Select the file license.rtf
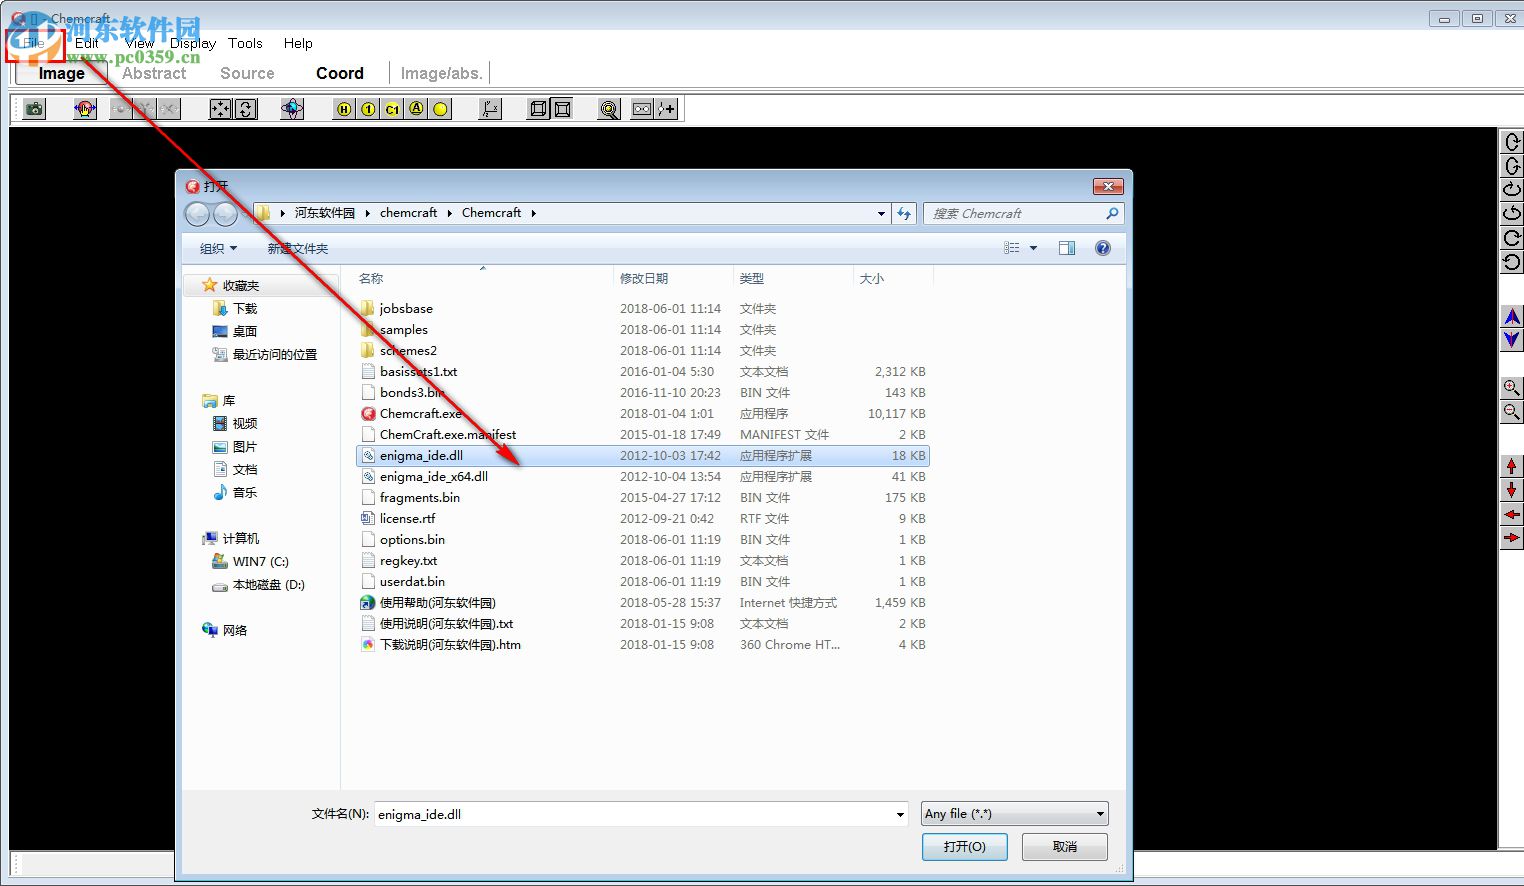The width and height of the screenshot is (1524, 886). (x=407, y=518)
